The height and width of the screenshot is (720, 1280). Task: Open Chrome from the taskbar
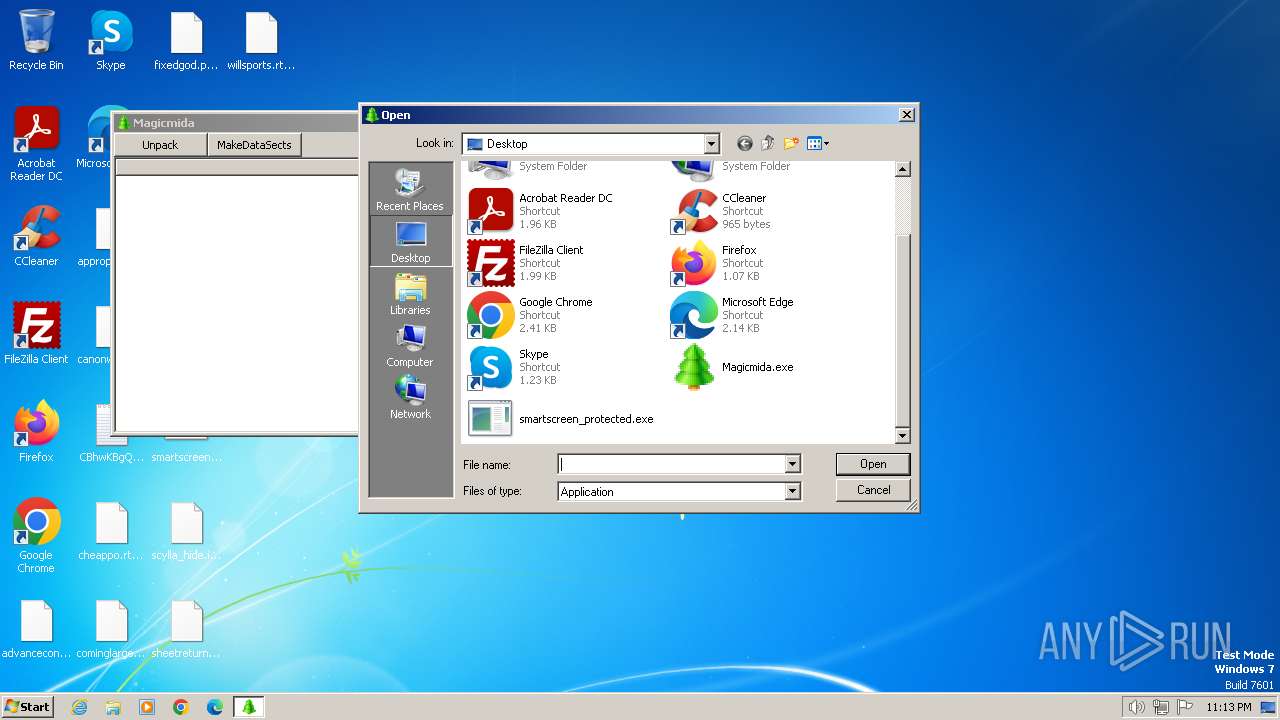[x=181, y=707]
